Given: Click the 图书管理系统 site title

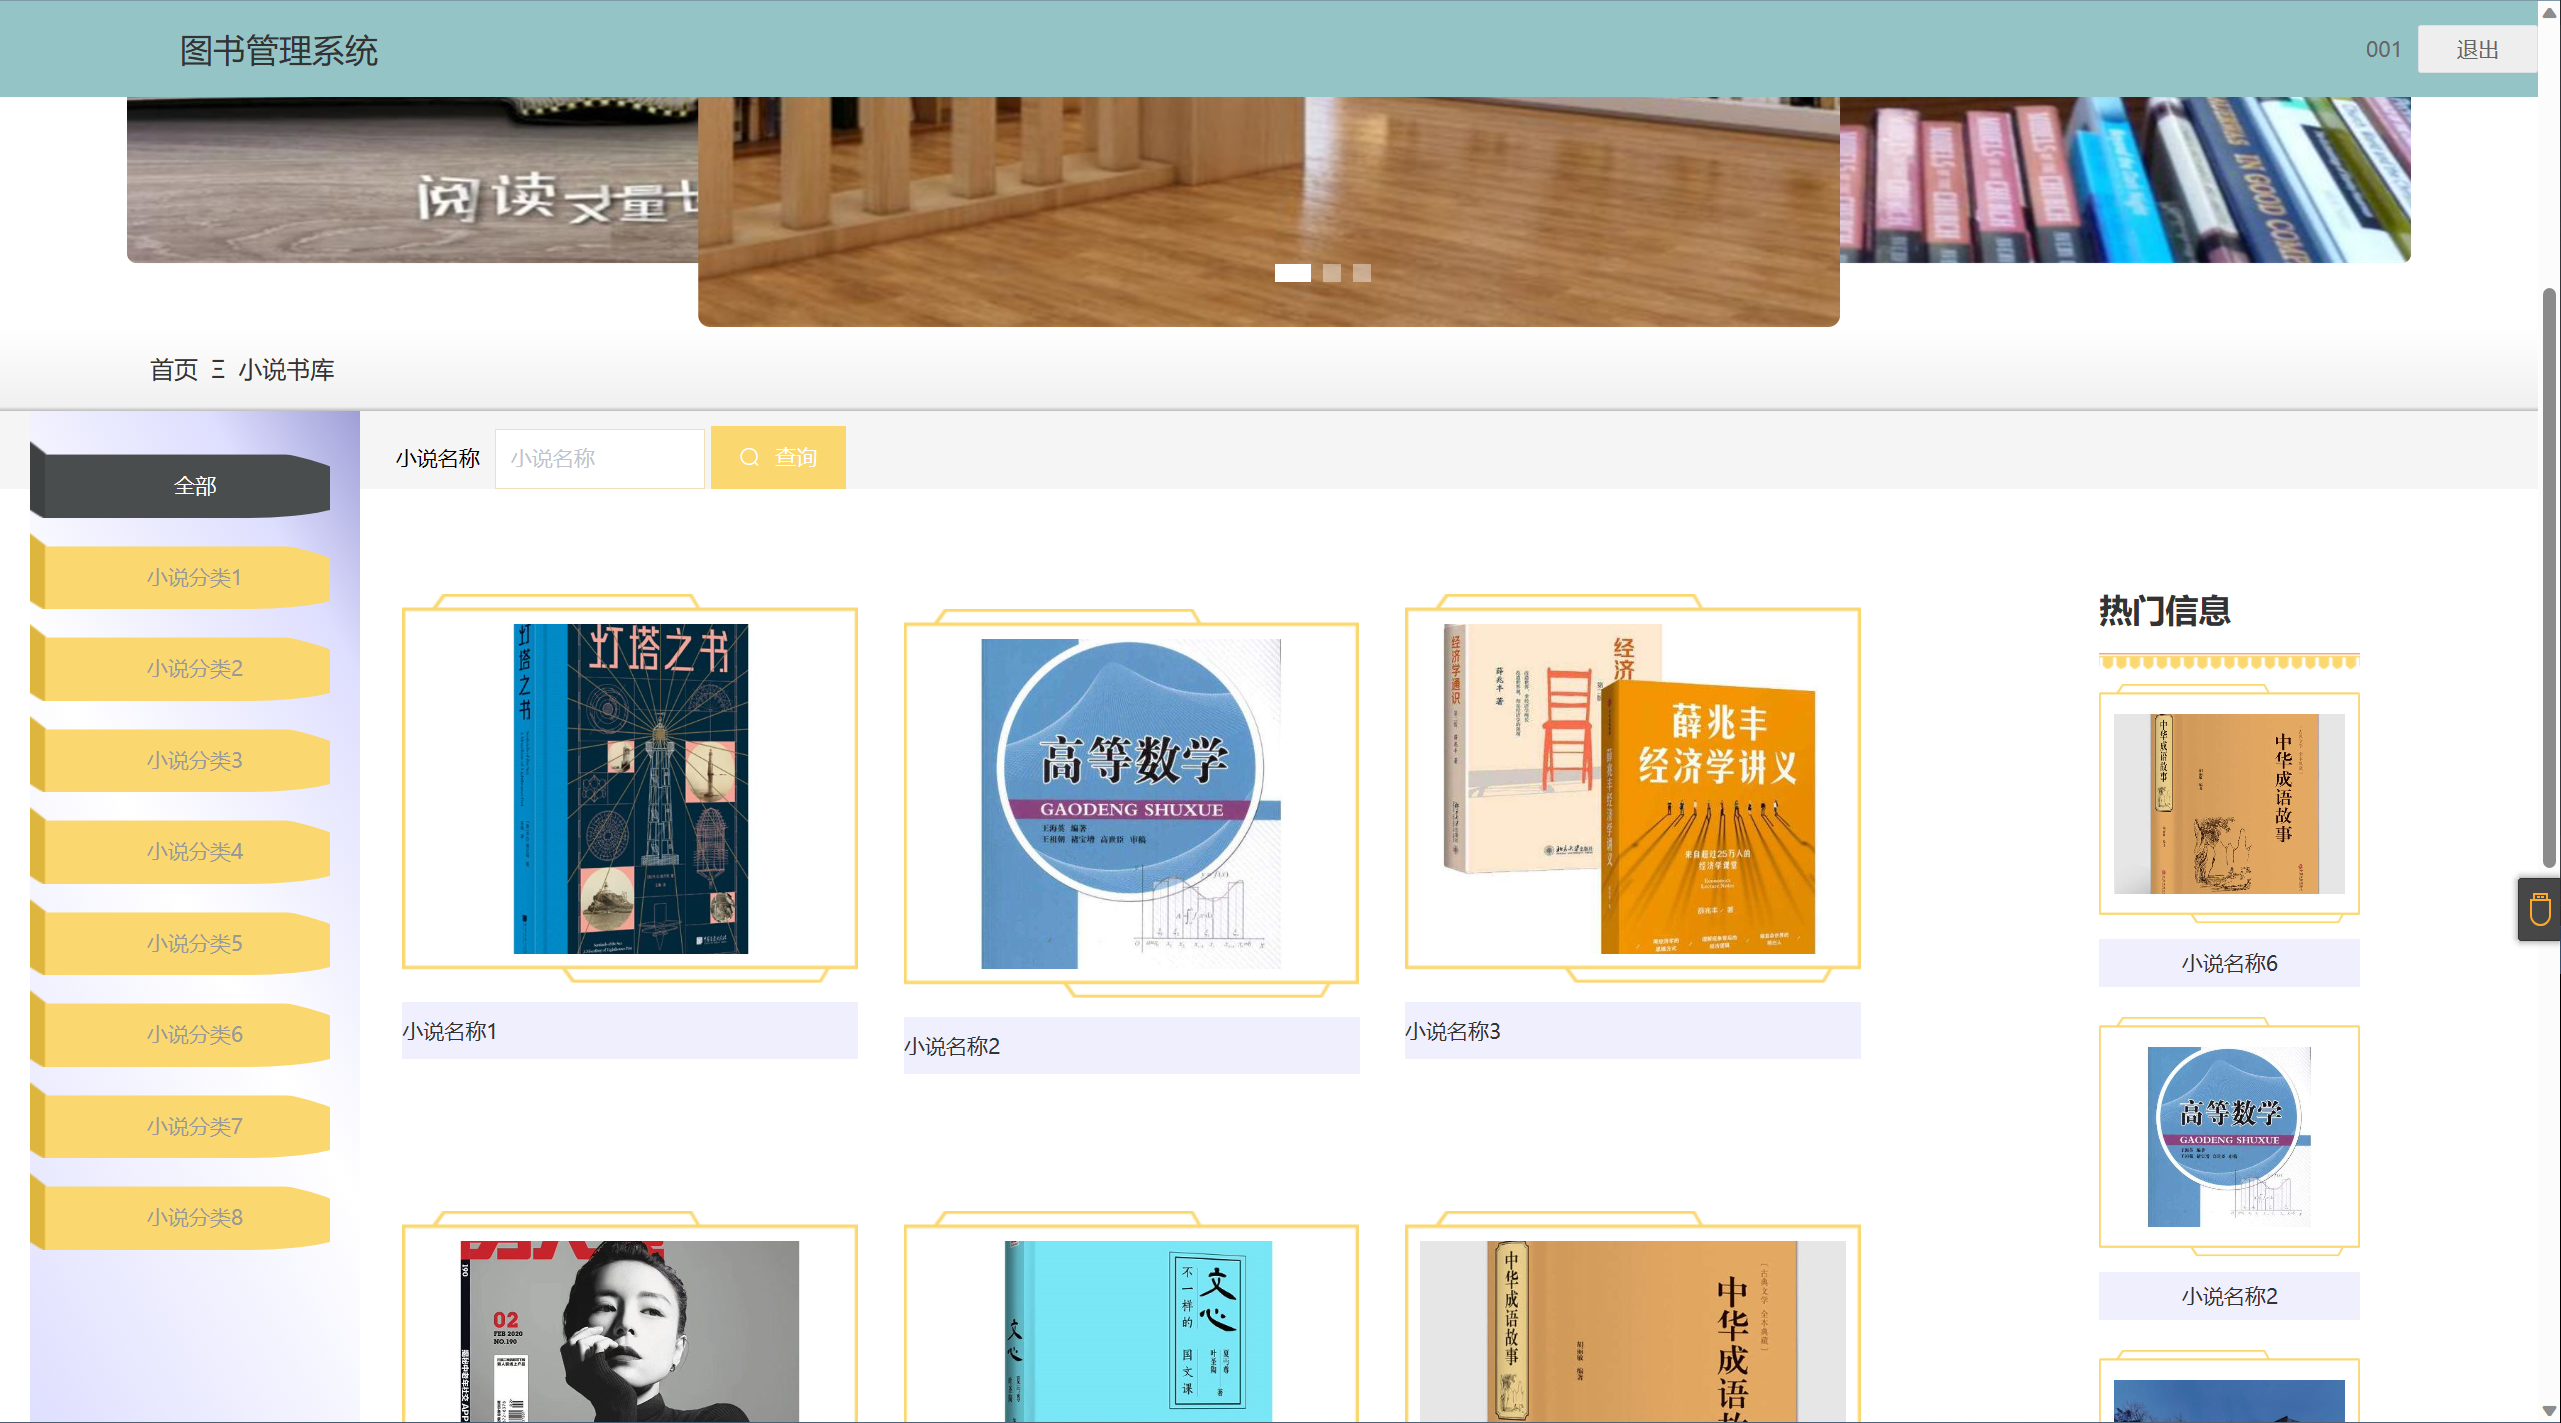Looking at the screenshot, I should pos(278,50).
